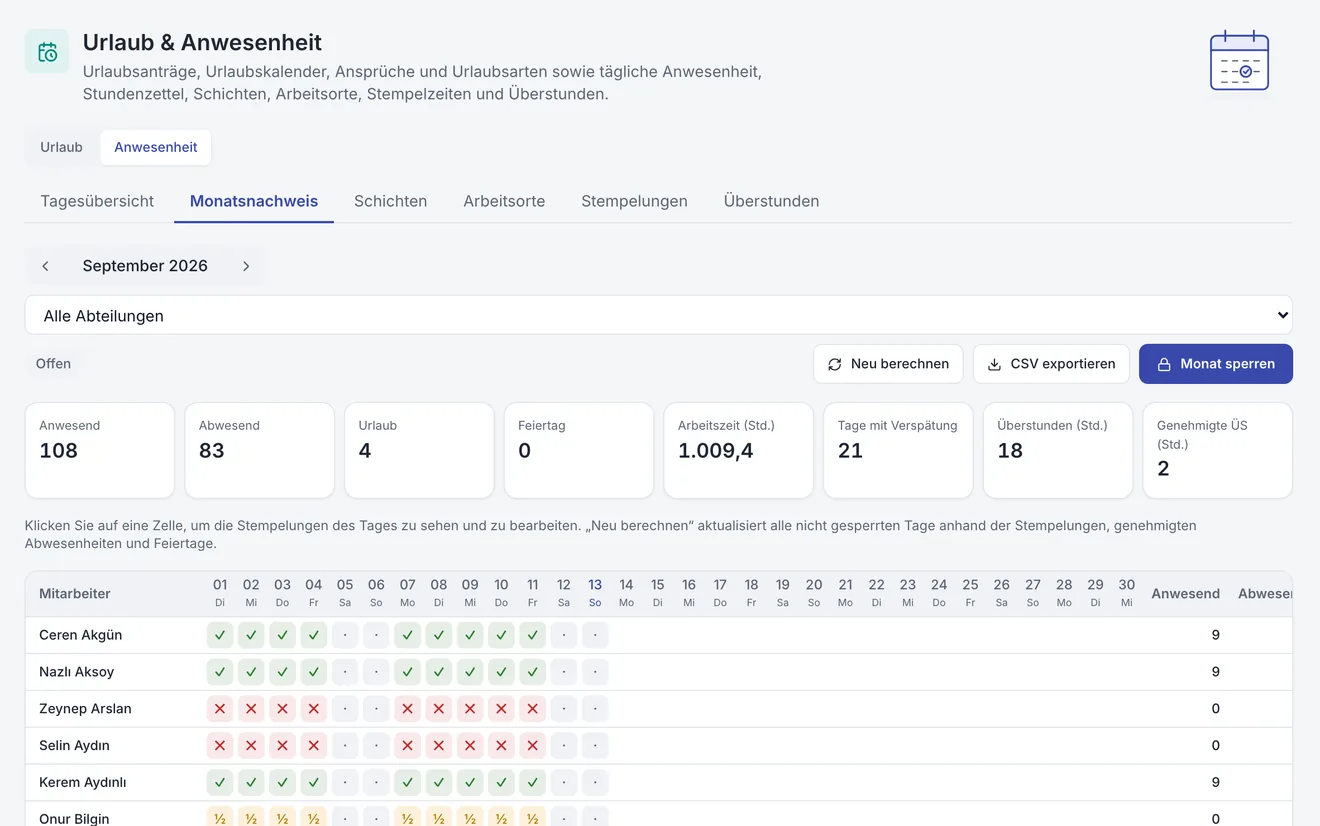Open the Tagesübersicht tab
The width and height of the screenshot is (1320, 826).
pos(97,201)
